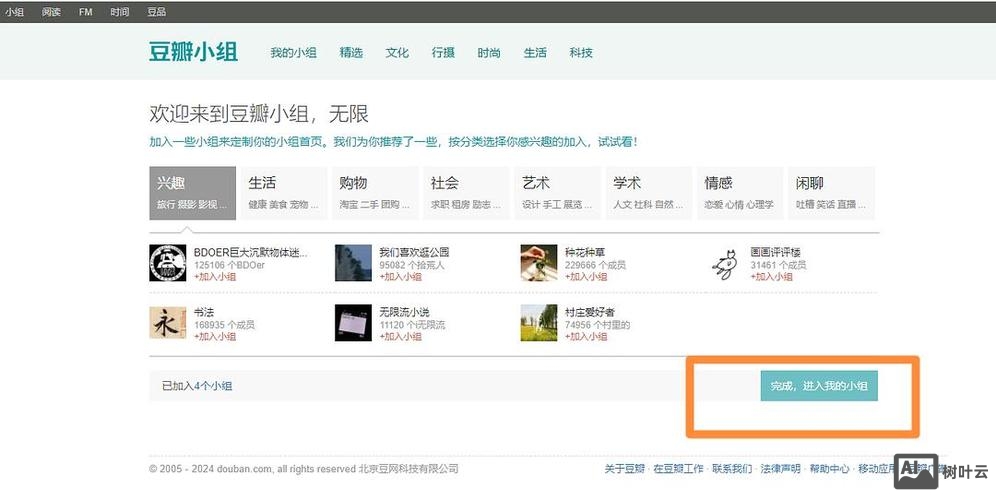This screenshot has height=500, width=996.
Task: Open 我们喜欢逛公园 group title
Action: (x=414, y=252)
